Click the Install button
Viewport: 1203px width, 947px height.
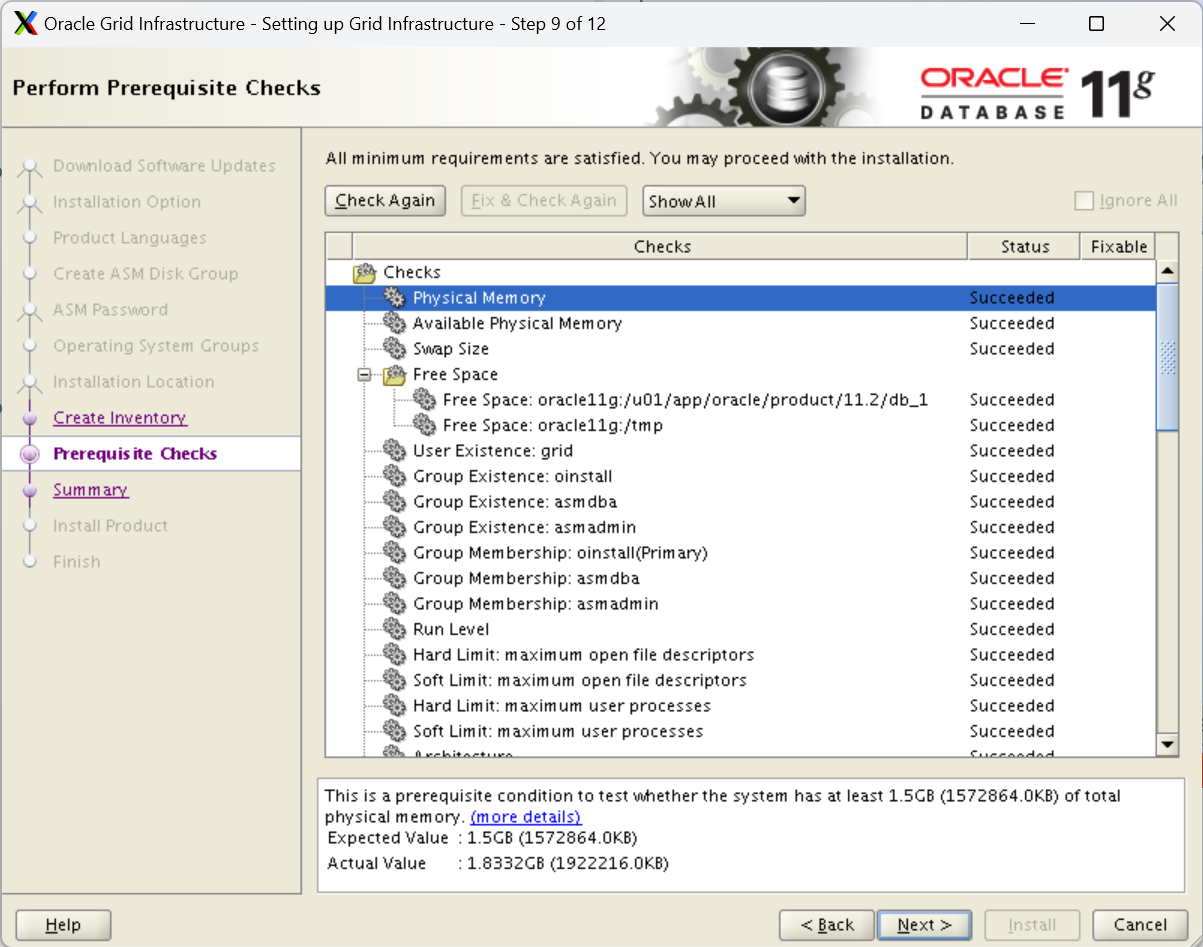1033,925
